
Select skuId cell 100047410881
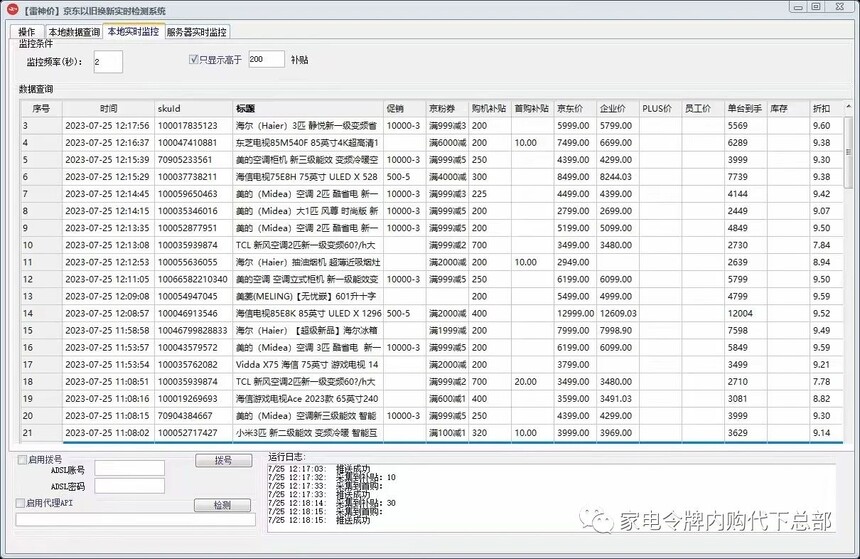pyautogui.click(x=193, y=143)
